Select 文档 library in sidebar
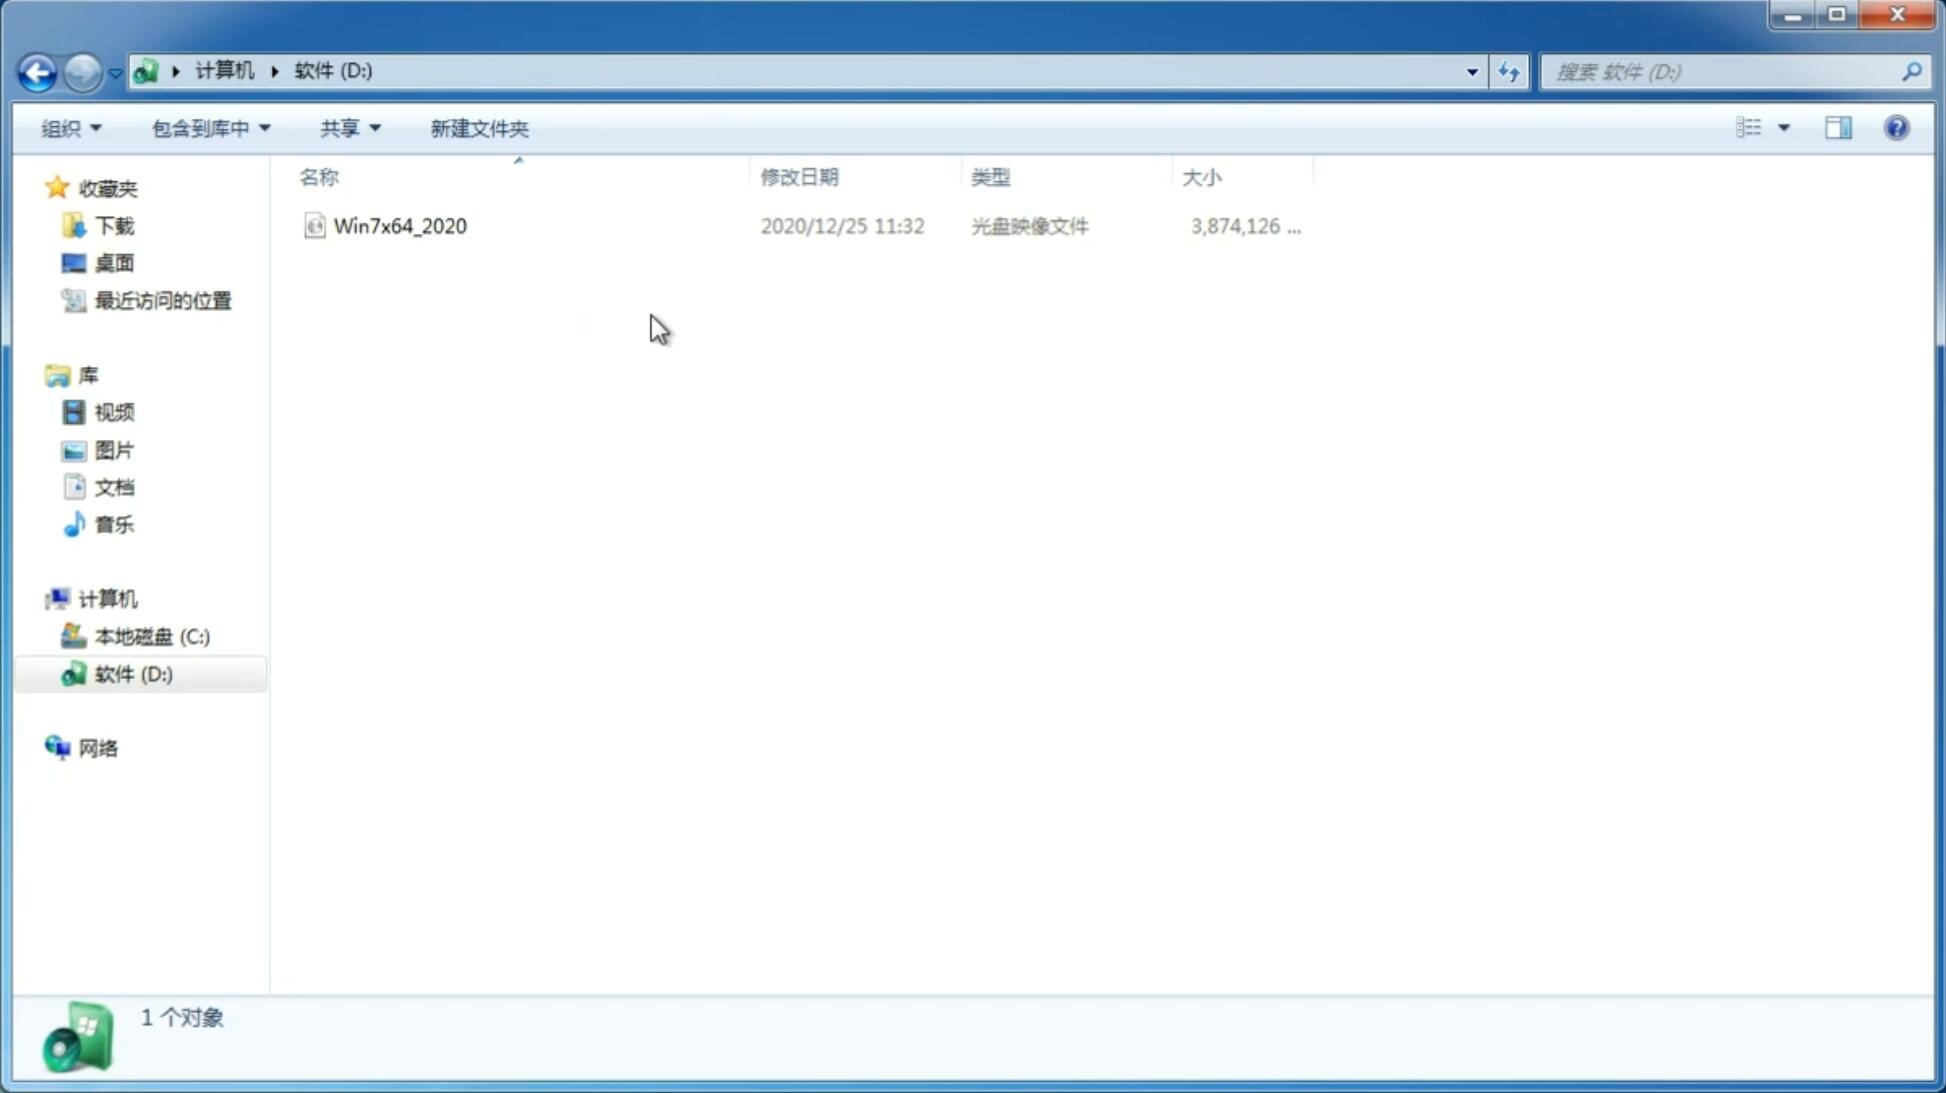This screenshot has height=1093, width=1946. 114,486
